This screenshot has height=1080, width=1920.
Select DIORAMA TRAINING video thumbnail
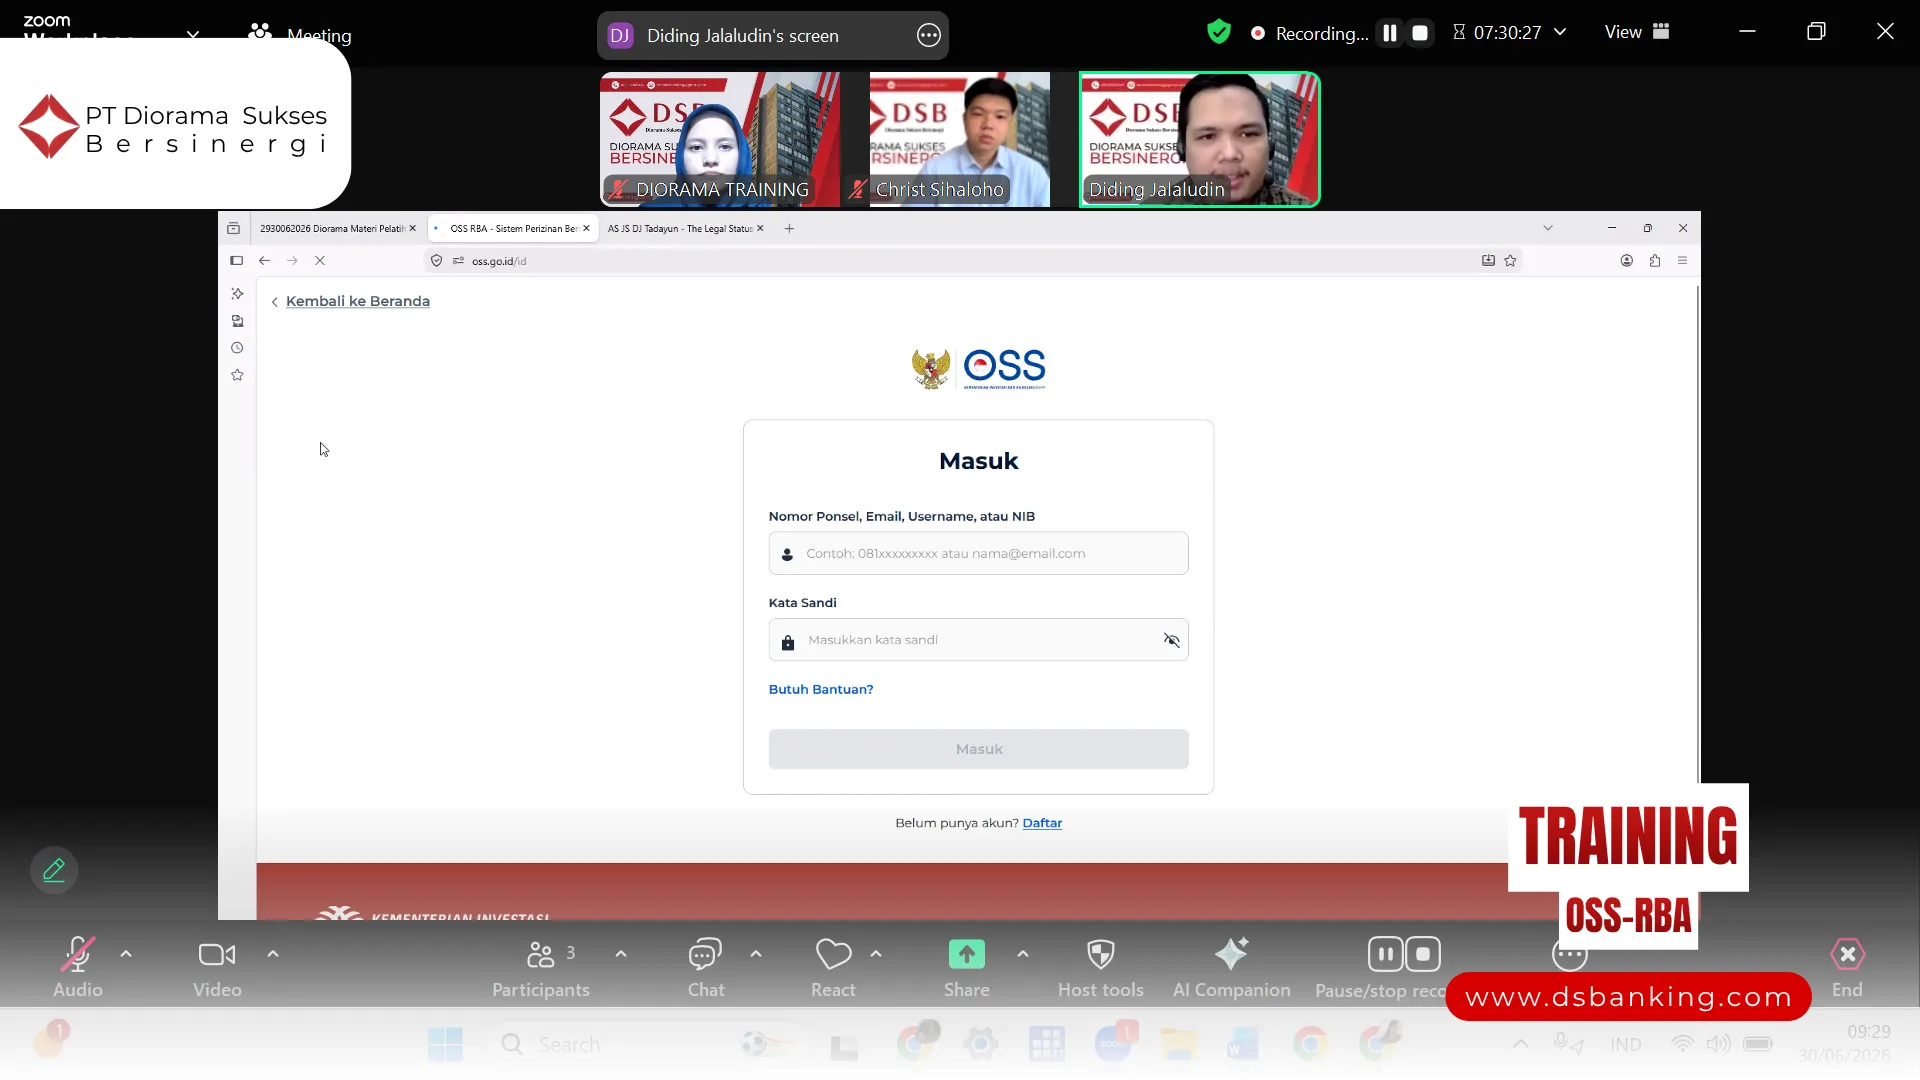point(720,139)
